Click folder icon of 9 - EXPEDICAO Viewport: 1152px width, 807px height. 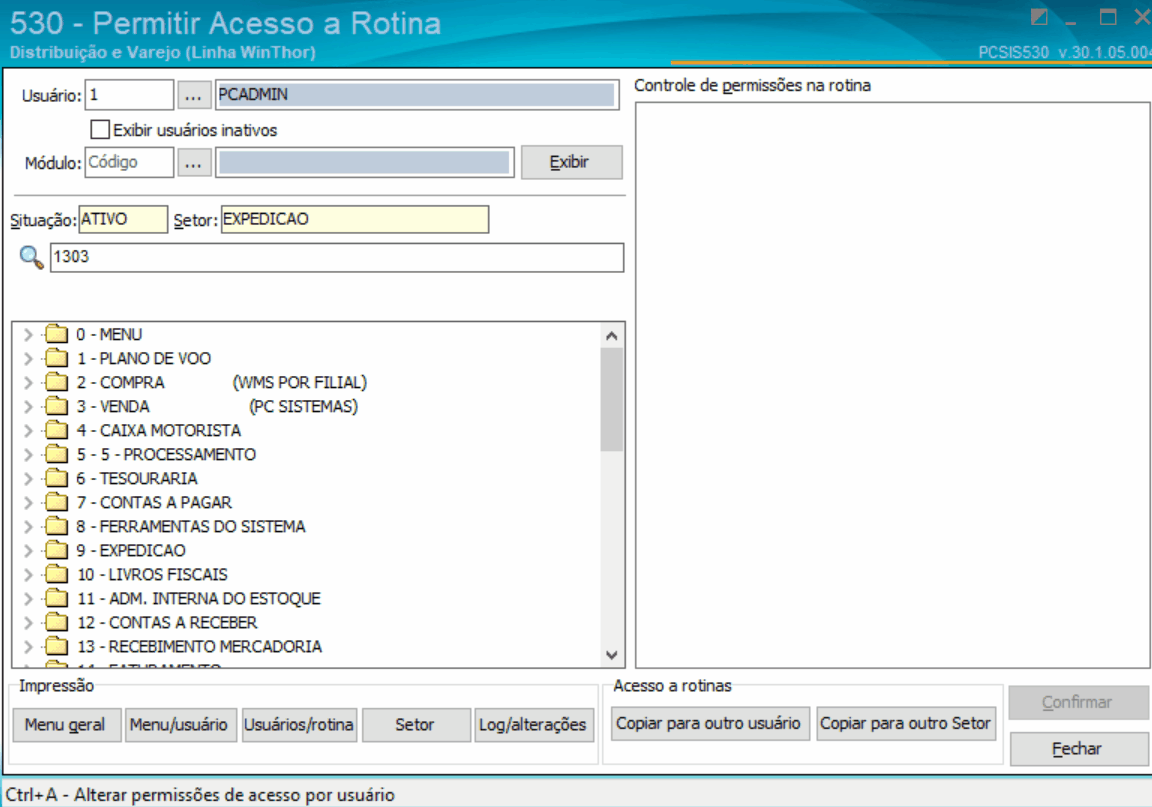coord(56,550)
